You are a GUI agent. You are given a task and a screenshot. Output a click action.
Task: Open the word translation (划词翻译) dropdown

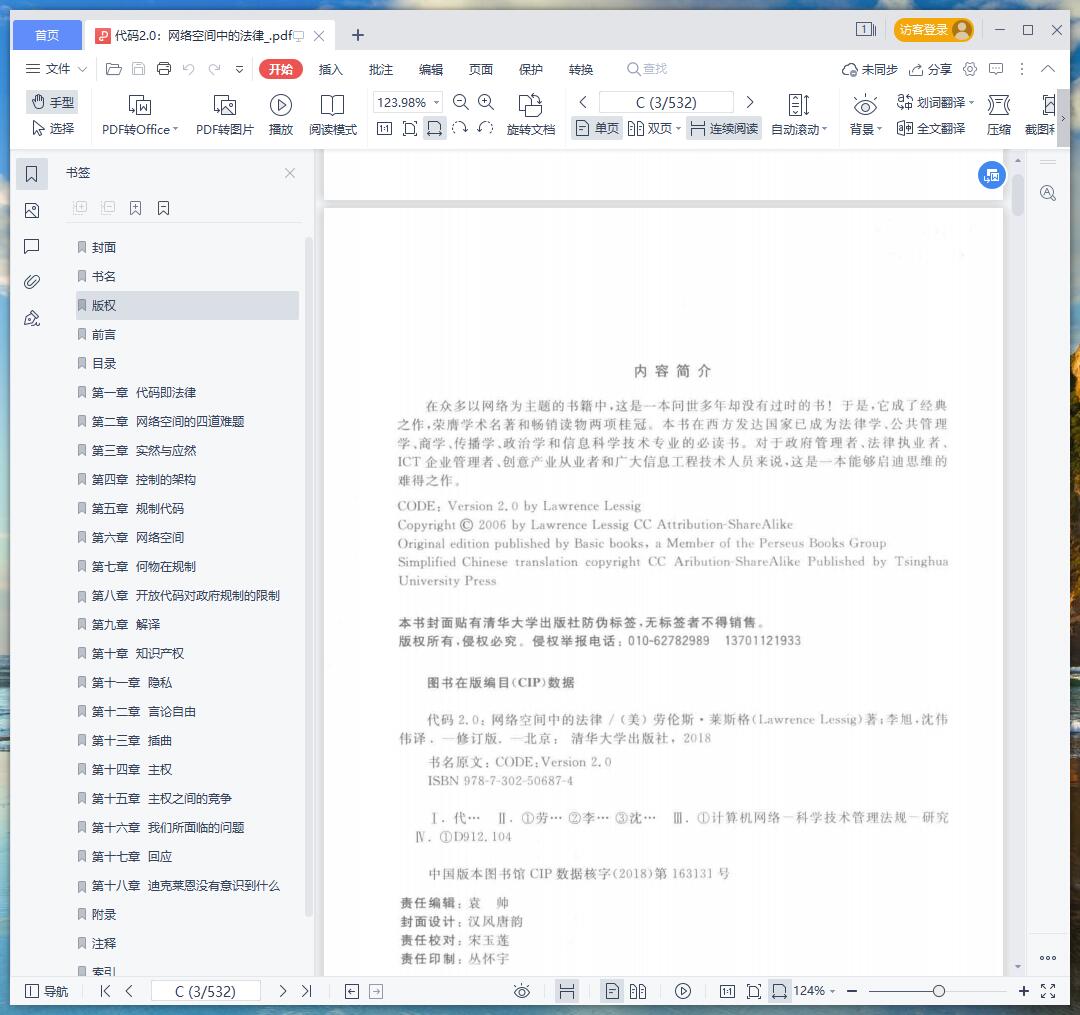pos(935,103)
